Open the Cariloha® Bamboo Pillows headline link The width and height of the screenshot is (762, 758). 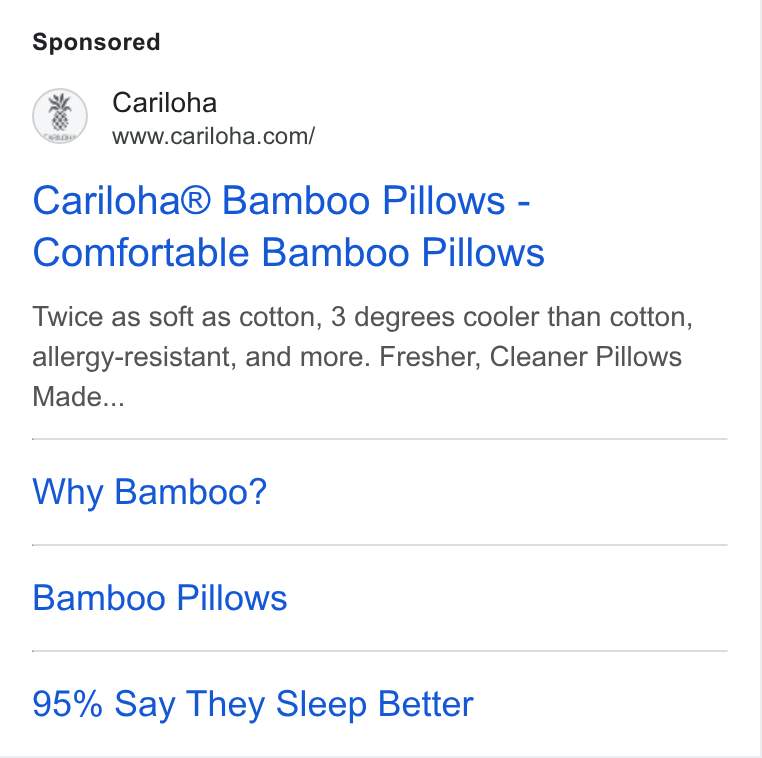pos(288,226)
